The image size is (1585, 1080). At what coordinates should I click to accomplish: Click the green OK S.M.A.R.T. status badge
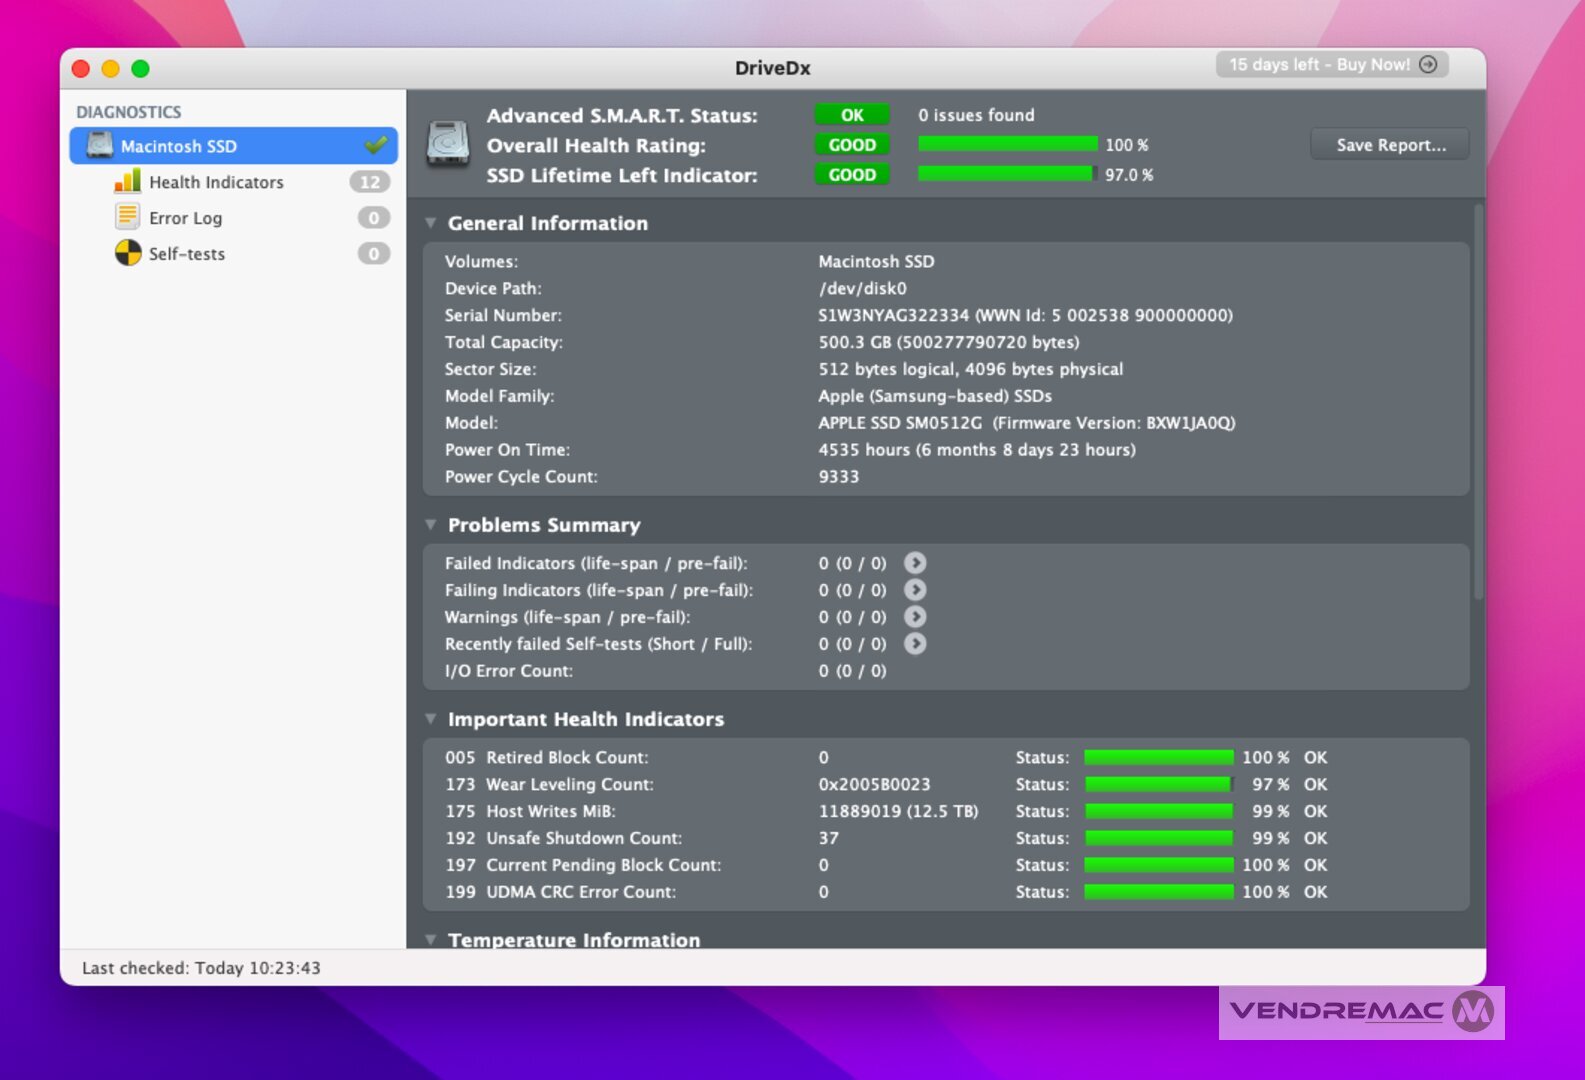851,115
